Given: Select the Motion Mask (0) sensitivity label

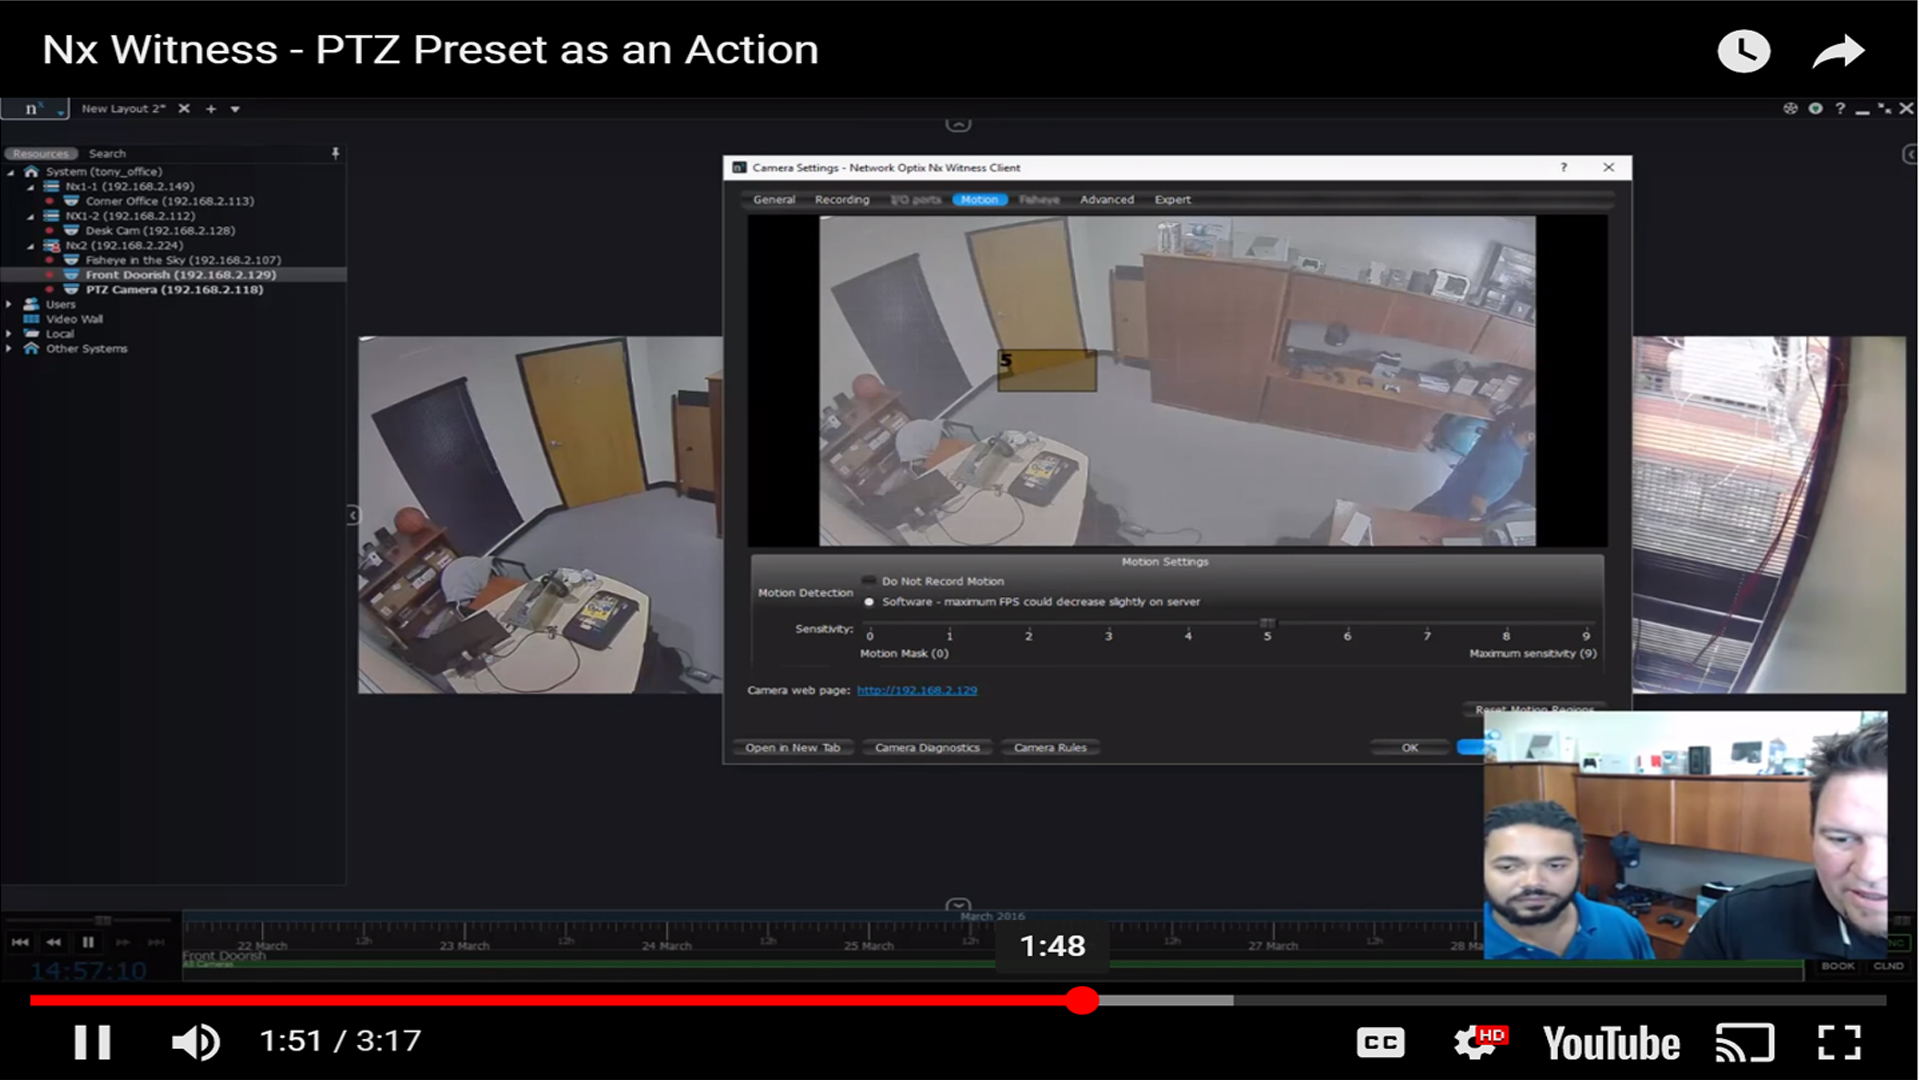Looking at the screenshot, I should pyautogui.click(x=904, y=654).
